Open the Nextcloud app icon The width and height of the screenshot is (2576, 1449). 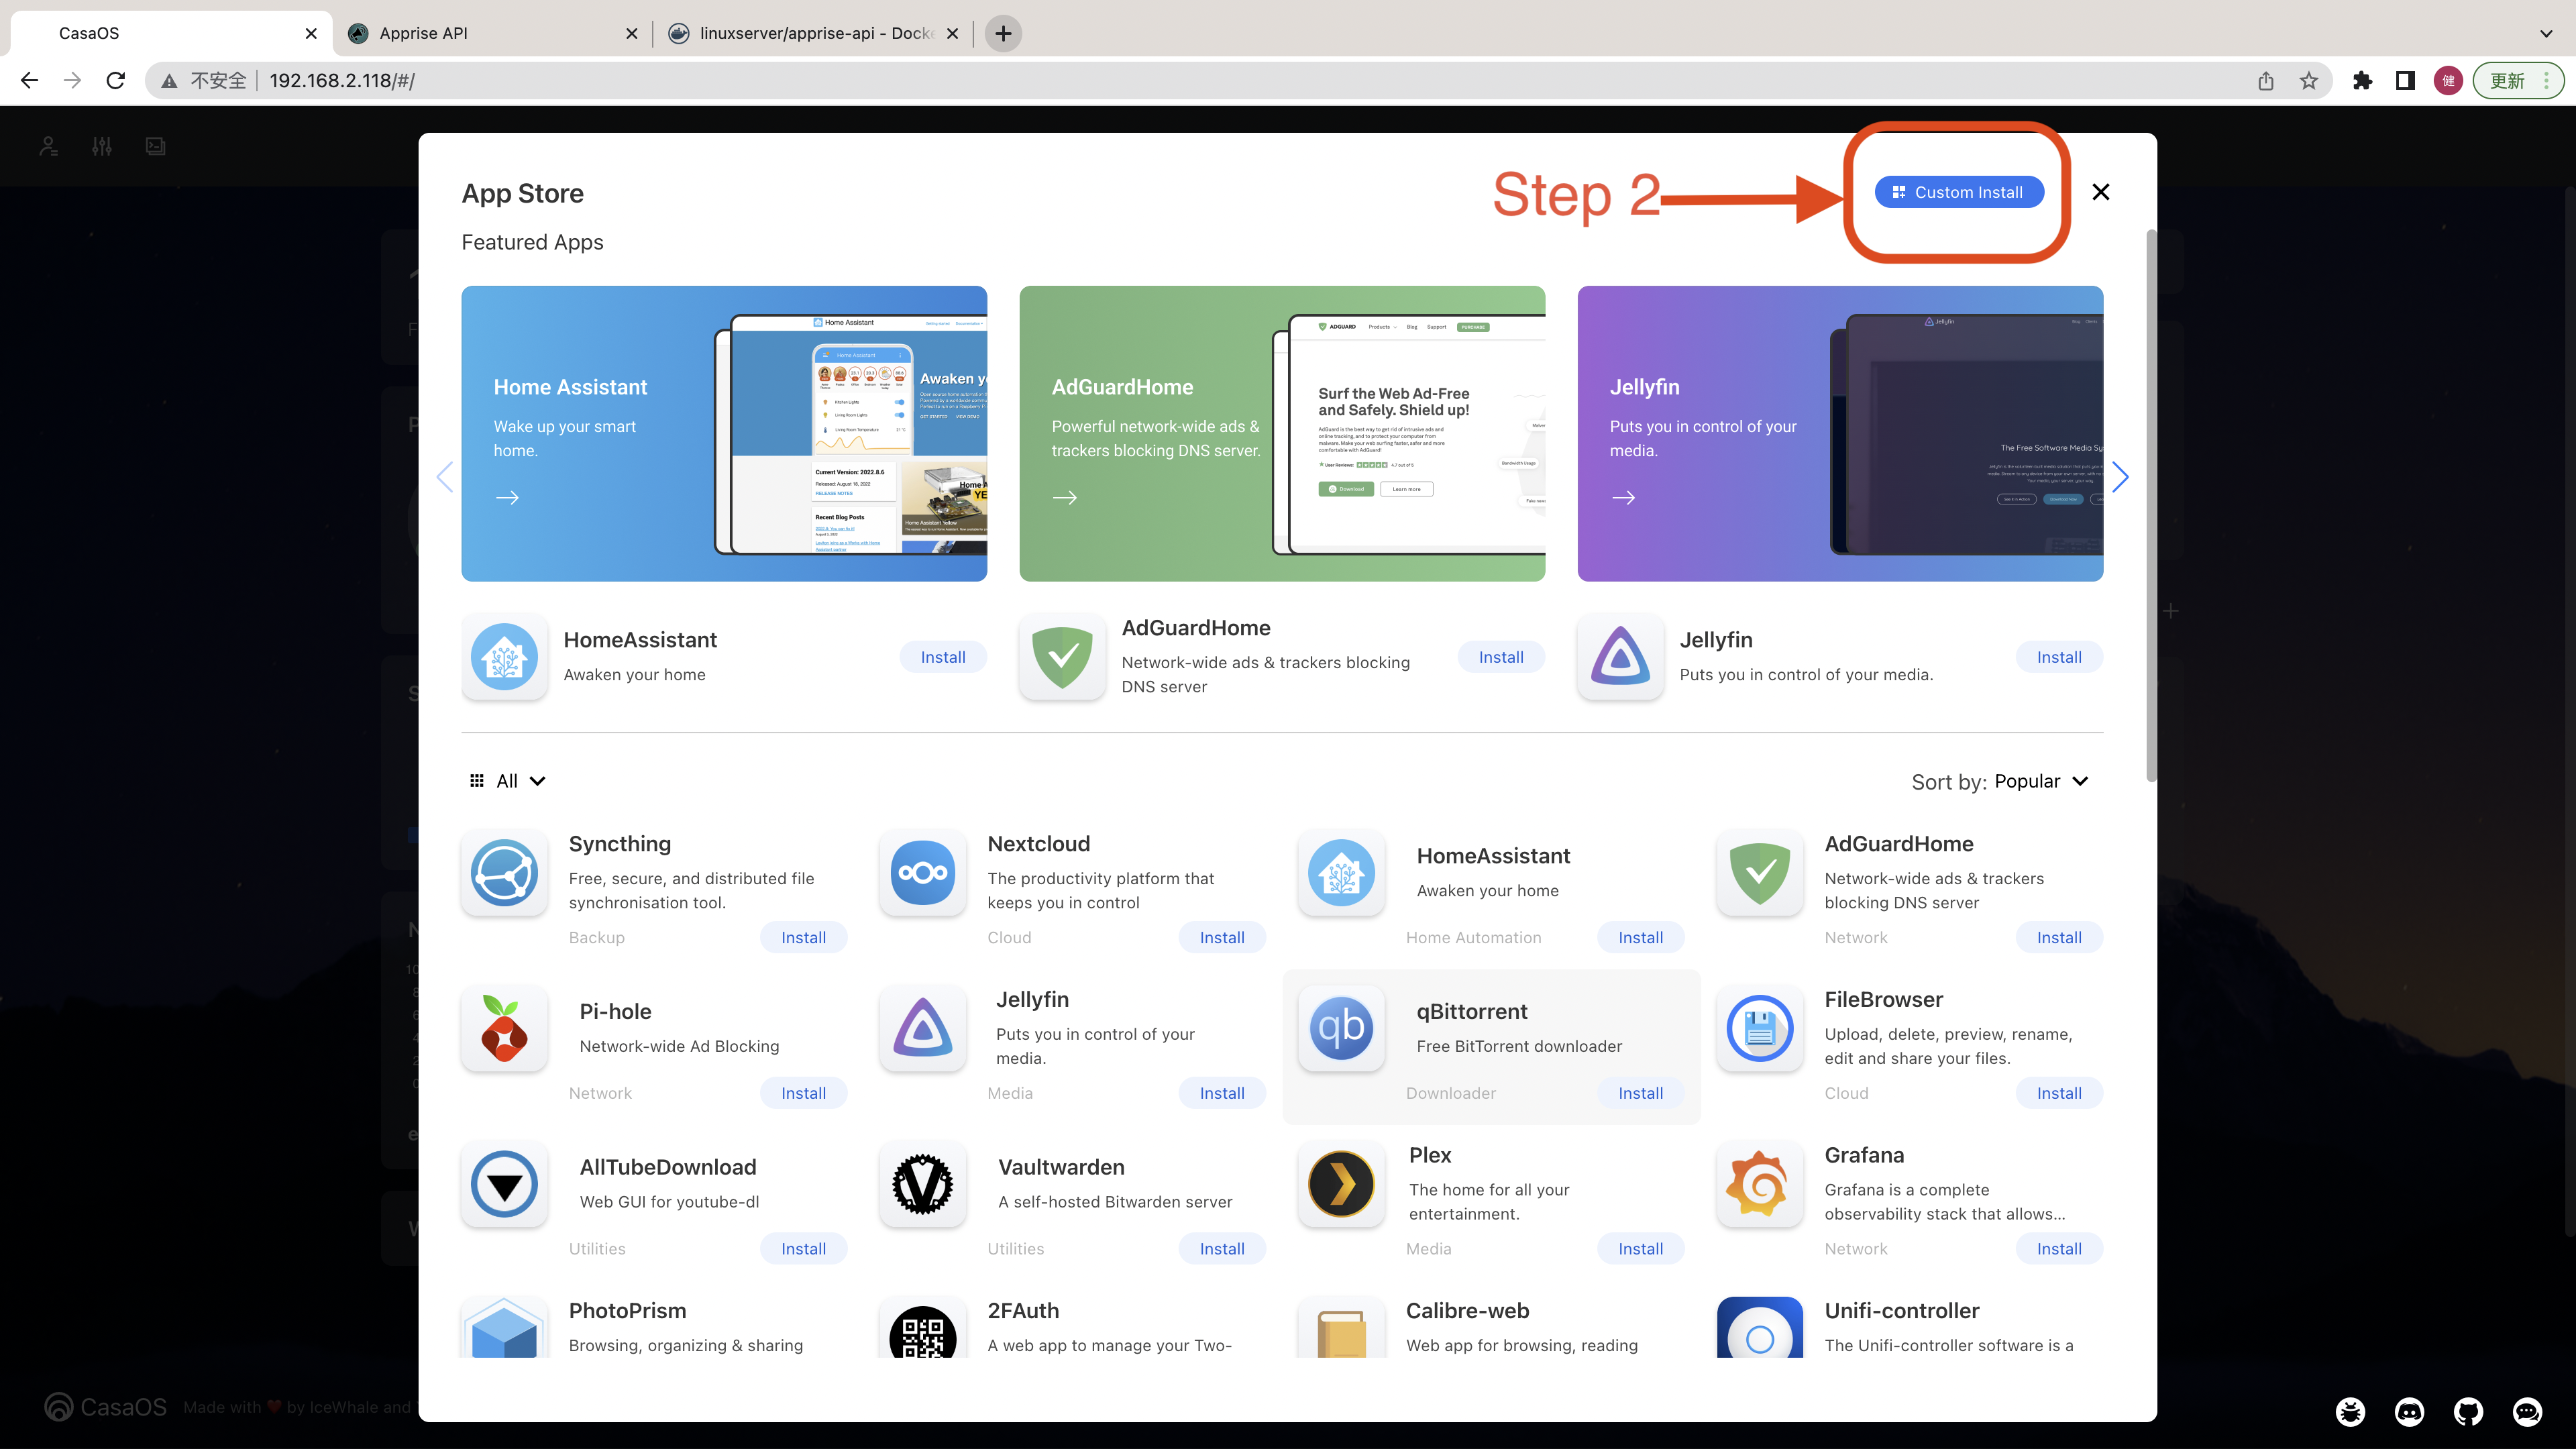922,873
